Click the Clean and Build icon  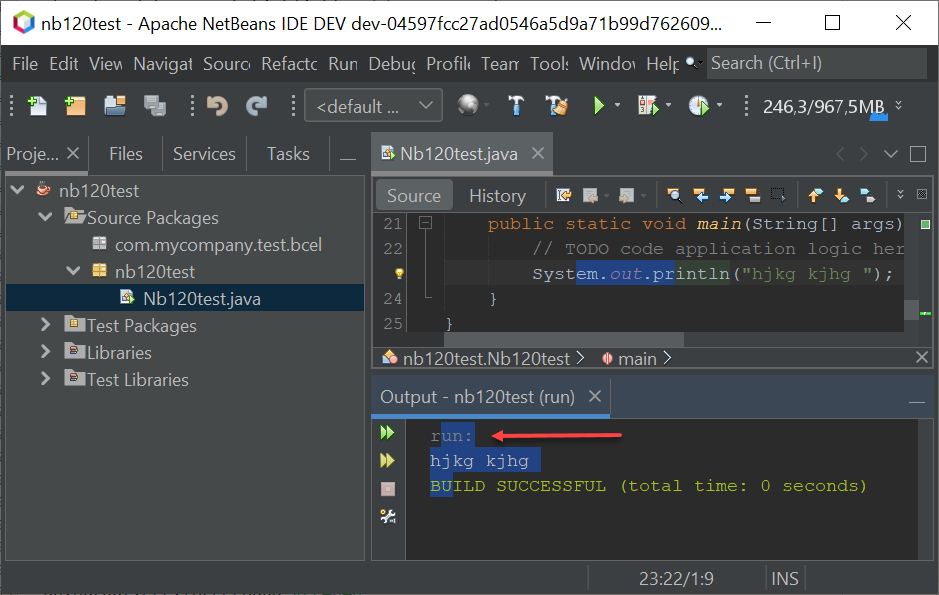click(556, 106)
